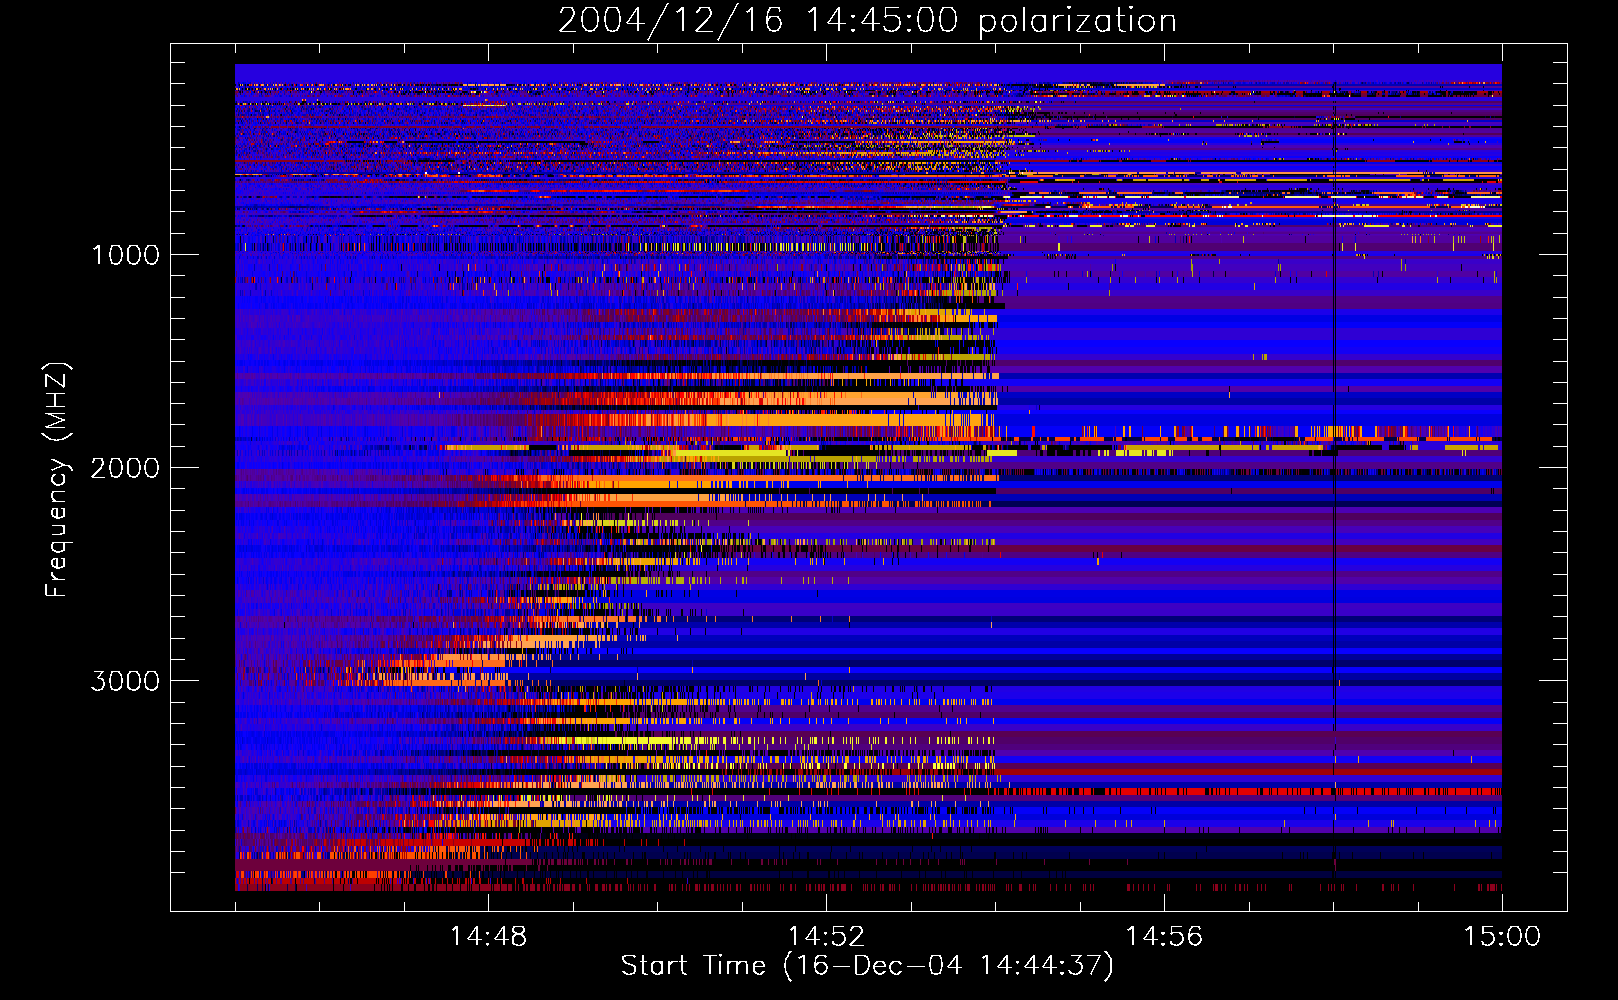Click the 14:48 time tick label
The height and width of the screenshot is (1000, 1618).
(x=488, y=937)
